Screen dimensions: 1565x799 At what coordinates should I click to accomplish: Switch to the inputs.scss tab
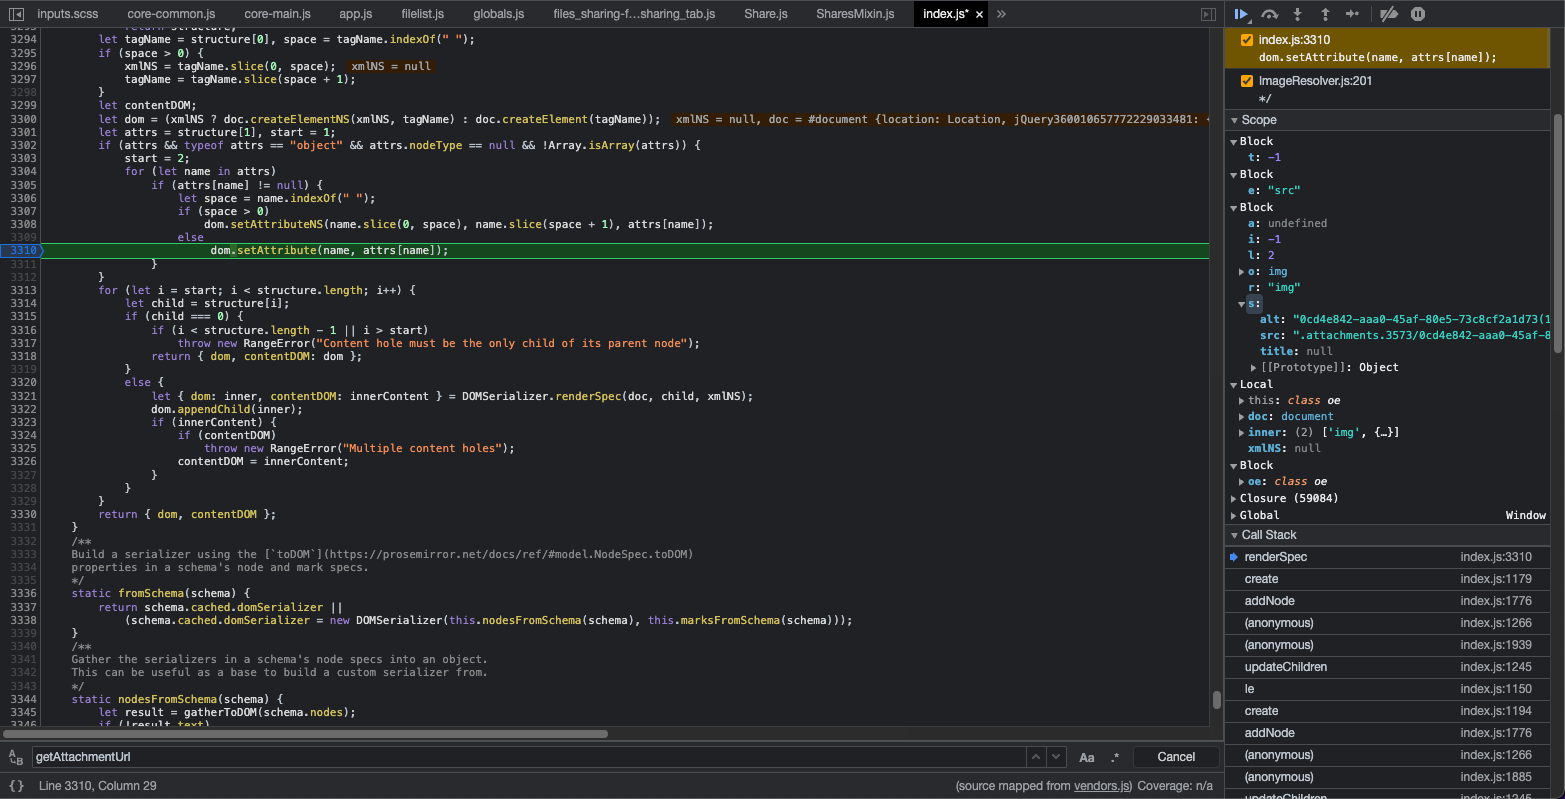point(68,14)
